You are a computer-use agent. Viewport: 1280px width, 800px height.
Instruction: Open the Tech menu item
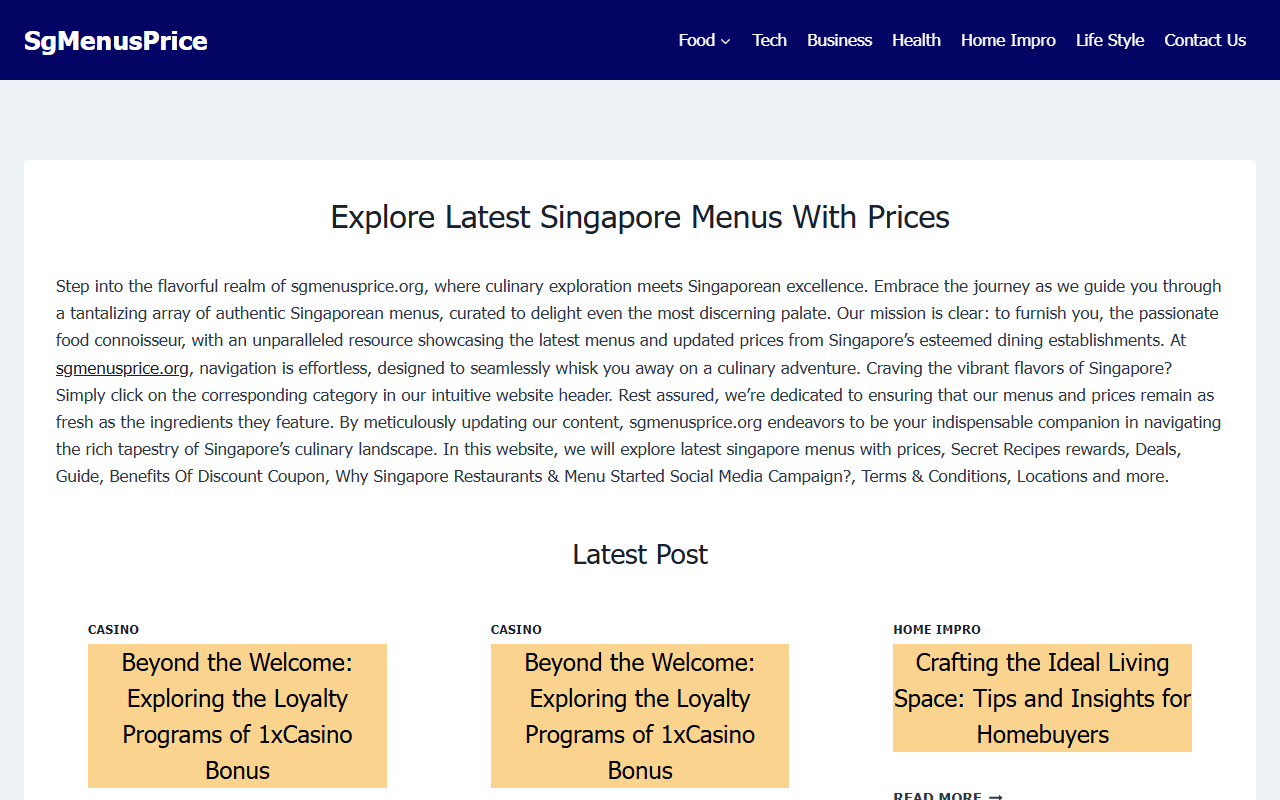(769, 40)
